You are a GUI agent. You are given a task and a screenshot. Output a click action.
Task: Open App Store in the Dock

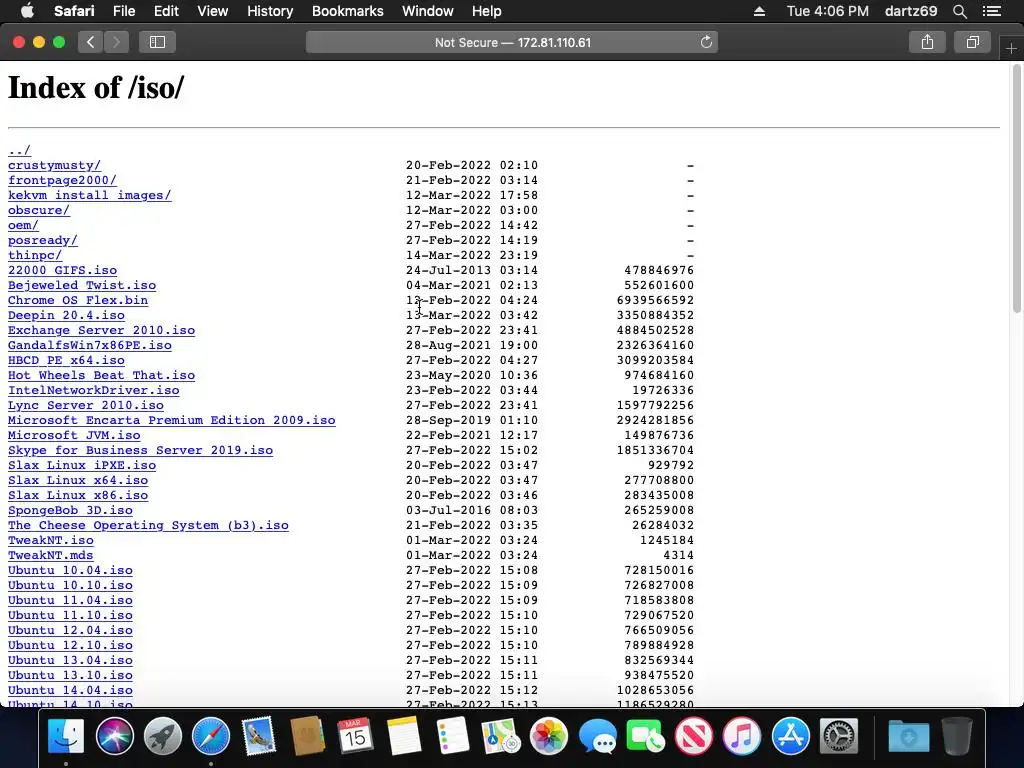[x=790, y=736]
